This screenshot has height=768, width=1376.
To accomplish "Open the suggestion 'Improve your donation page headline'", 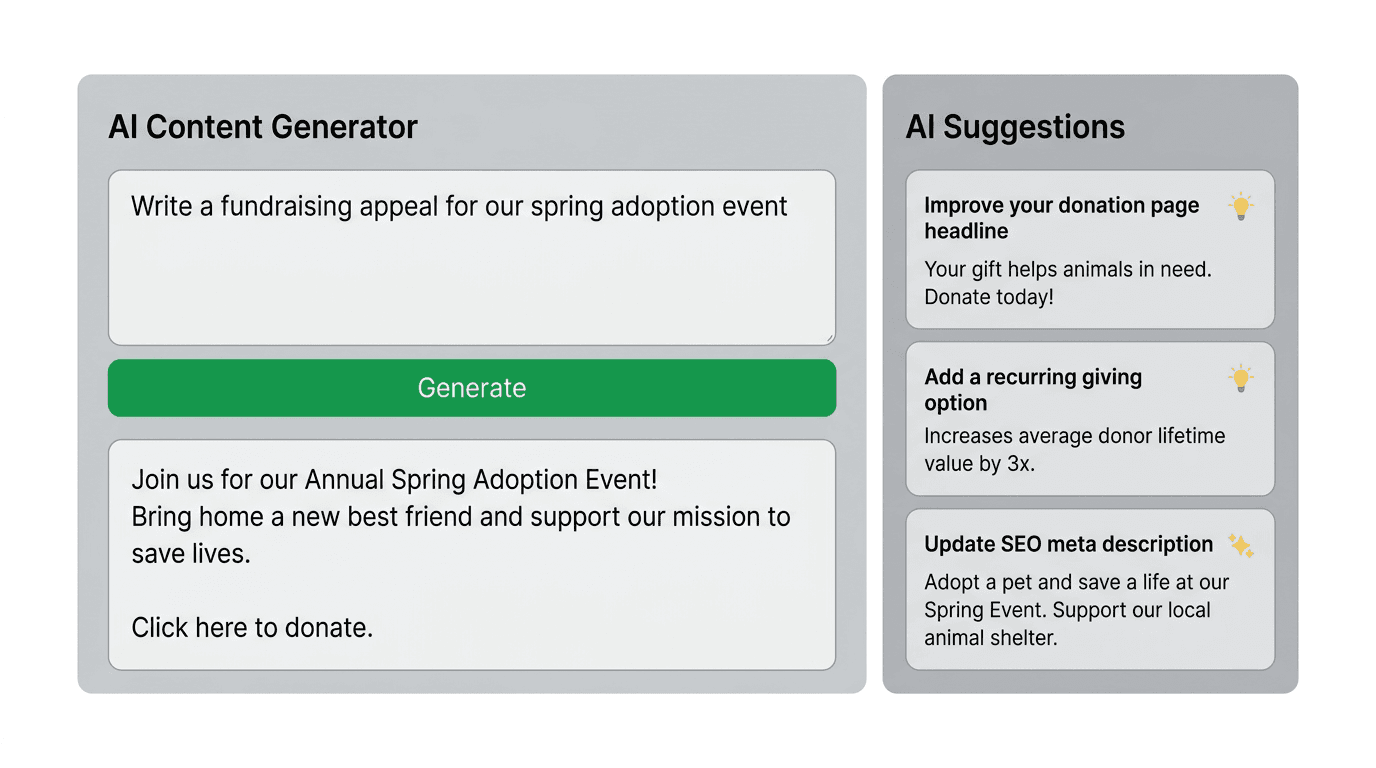I will click(1090, 250).
